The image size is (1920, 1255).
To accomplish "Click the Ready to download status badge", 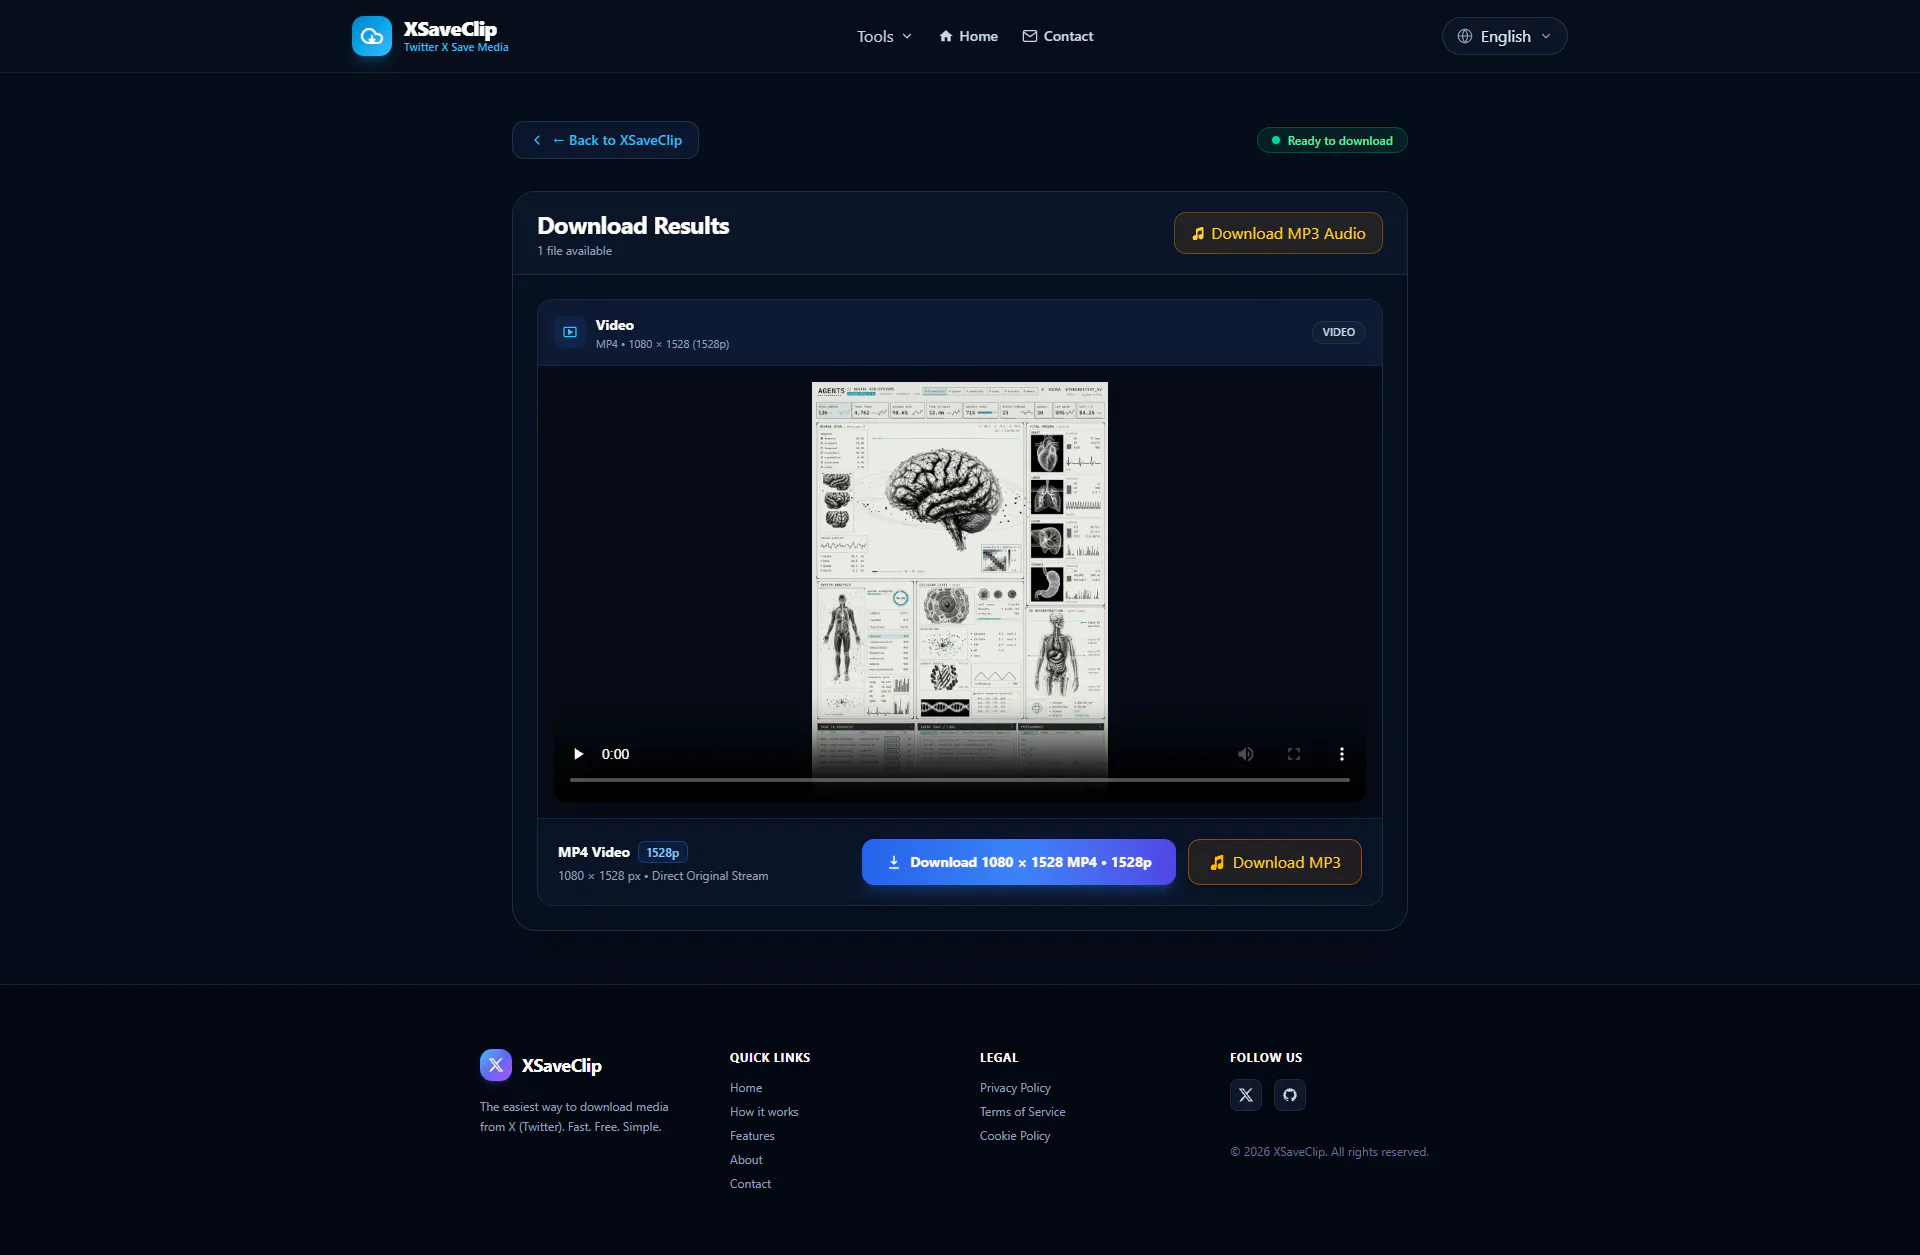I will 1332,141.
